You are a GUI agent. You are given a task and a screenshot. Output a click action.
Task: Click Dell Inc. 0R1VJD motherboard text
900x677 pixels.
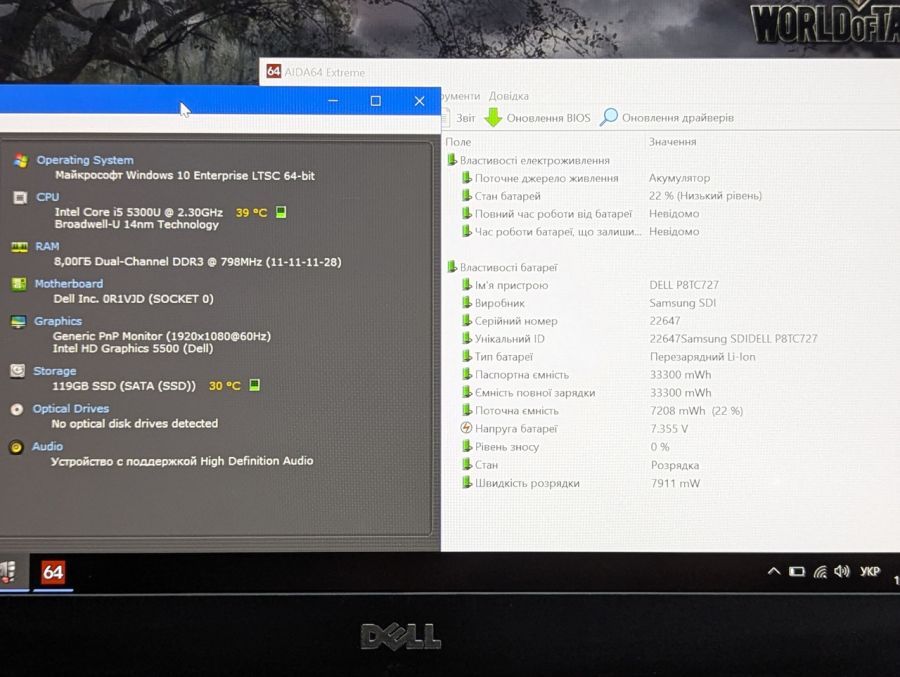133,299
